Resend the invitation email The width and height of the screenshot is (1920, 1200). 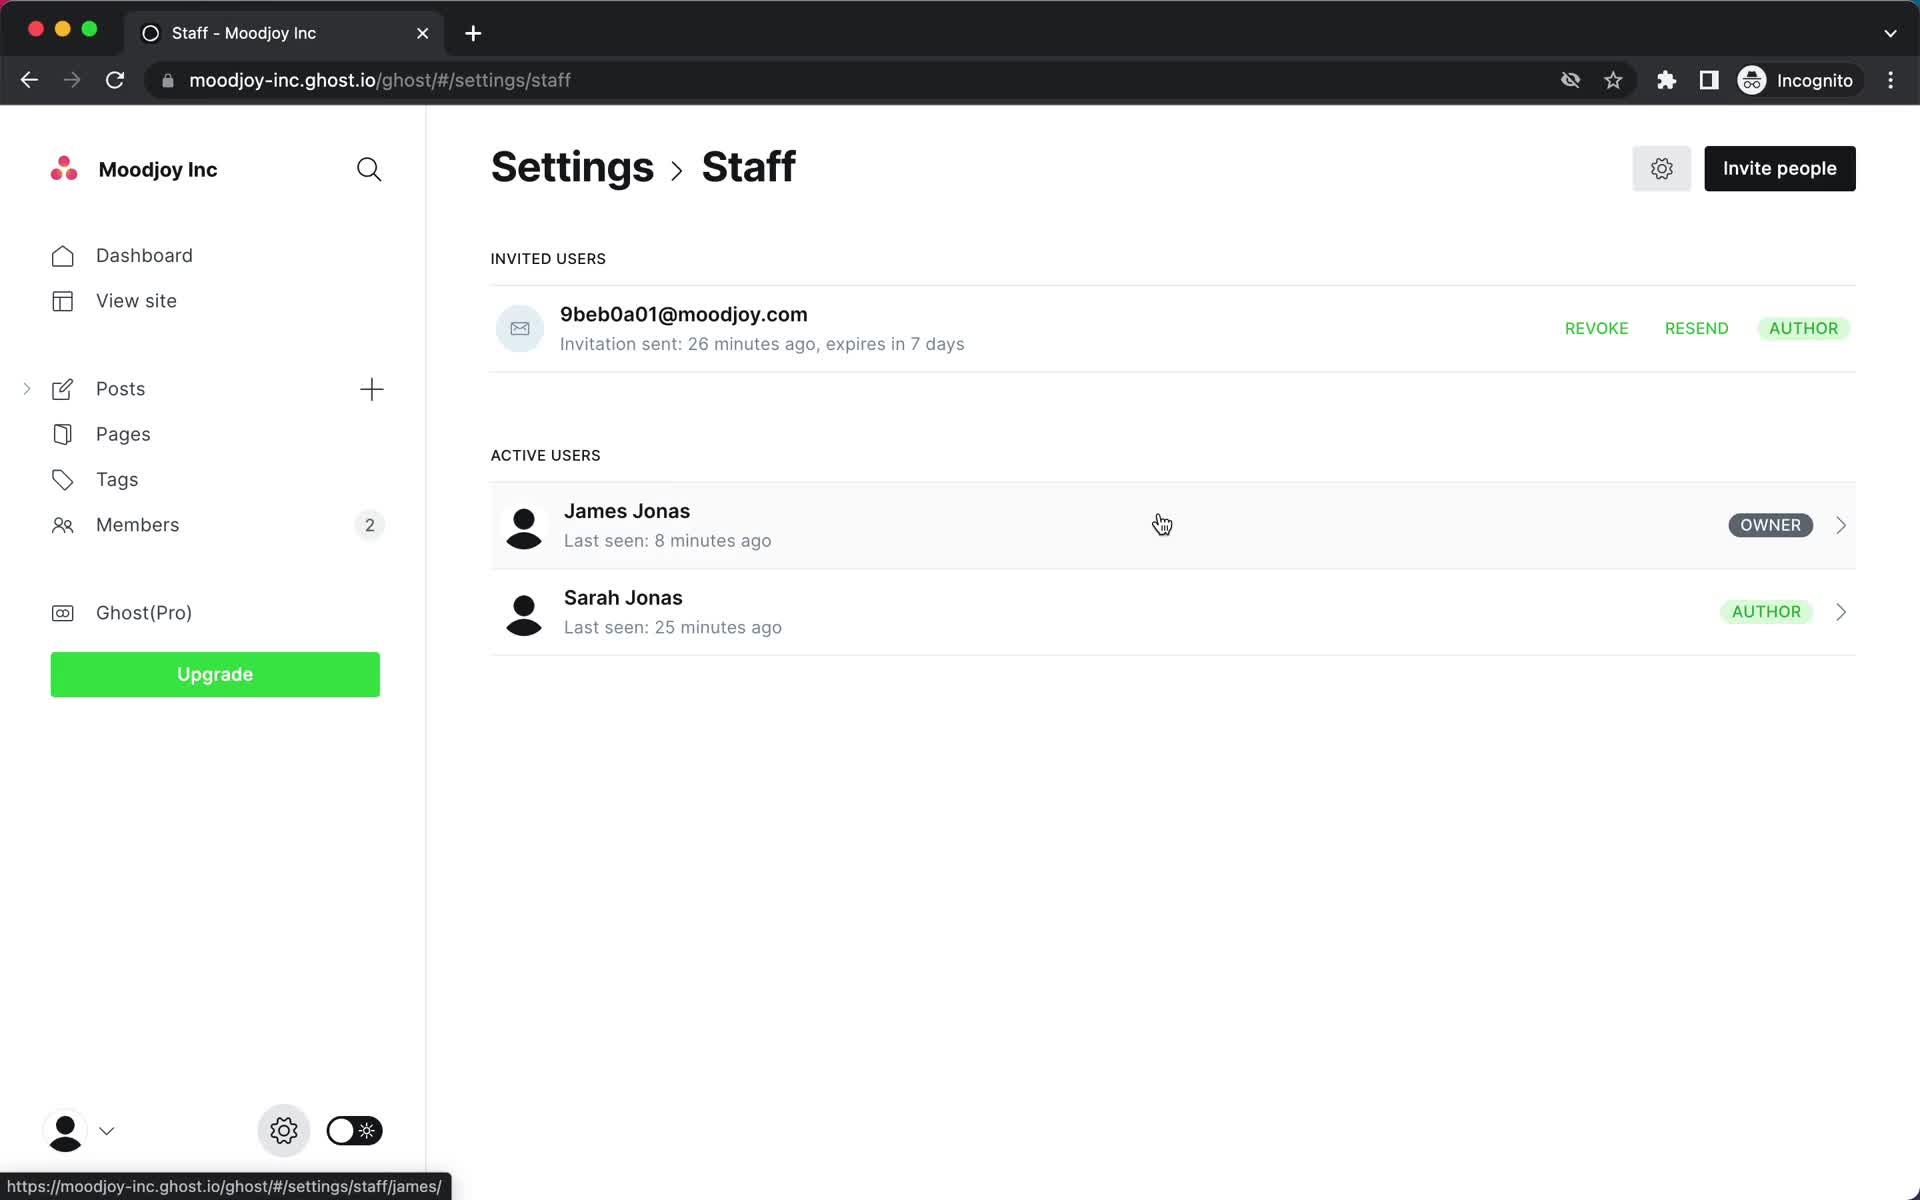pyautogui.click(x=1696, y=328)
